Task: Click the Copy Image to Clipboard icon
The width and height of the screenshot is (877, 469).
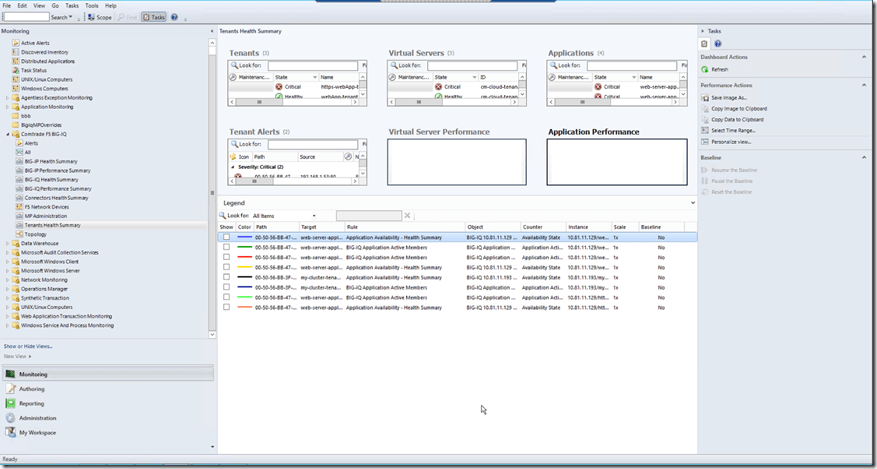Action: coord(704,108)
